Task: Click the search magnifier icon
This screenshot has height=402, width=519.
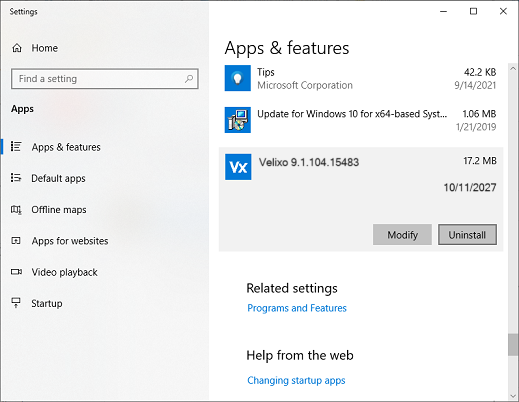Action: [x=189, y=79]
